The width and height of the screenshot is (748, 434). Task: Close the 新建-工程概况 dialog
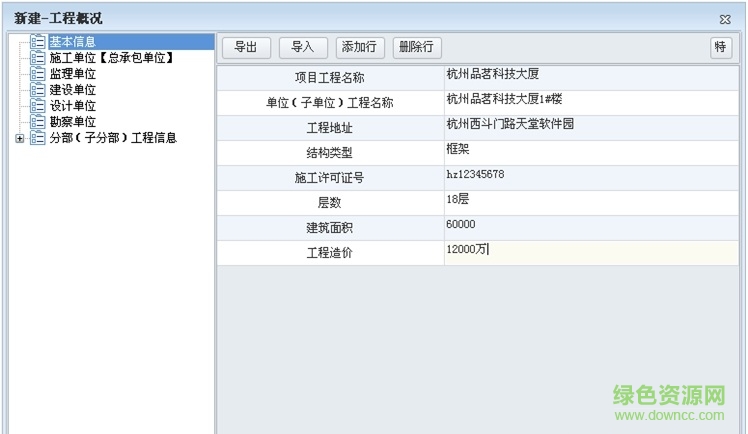click(725, 19)
